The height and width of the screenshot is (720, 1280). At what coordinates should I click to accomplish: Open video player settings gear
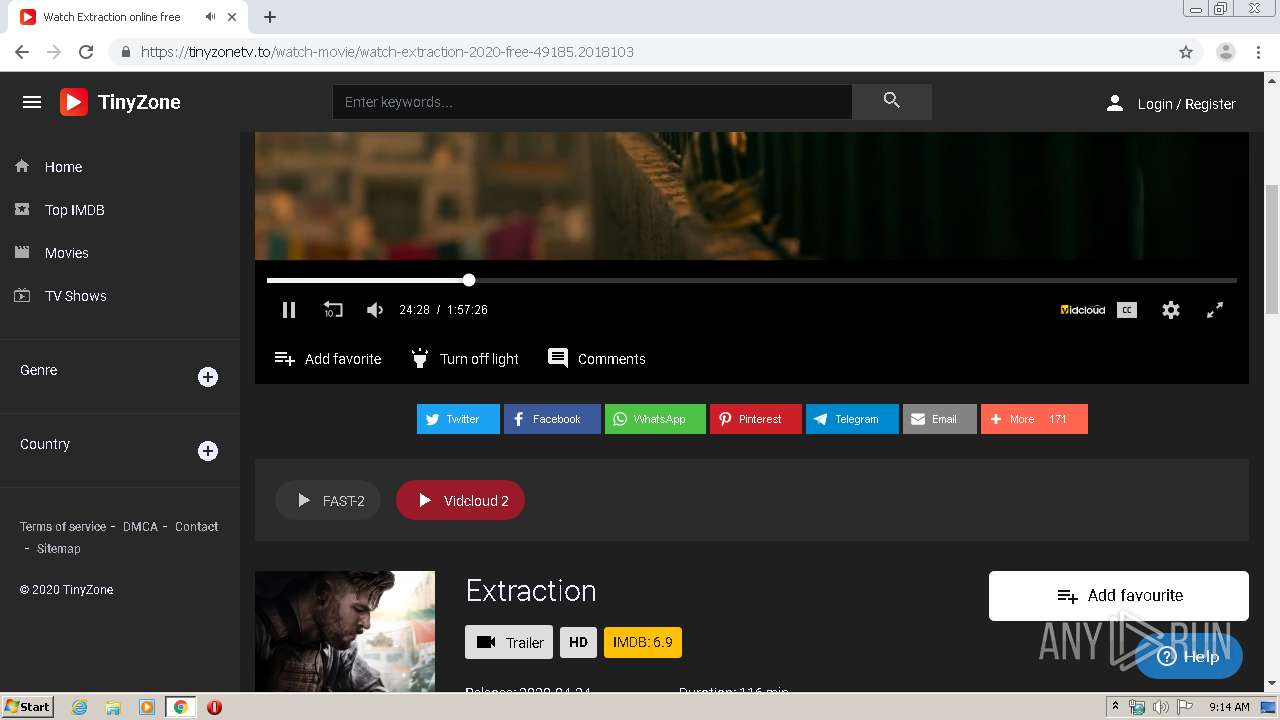click(1171, 310)
